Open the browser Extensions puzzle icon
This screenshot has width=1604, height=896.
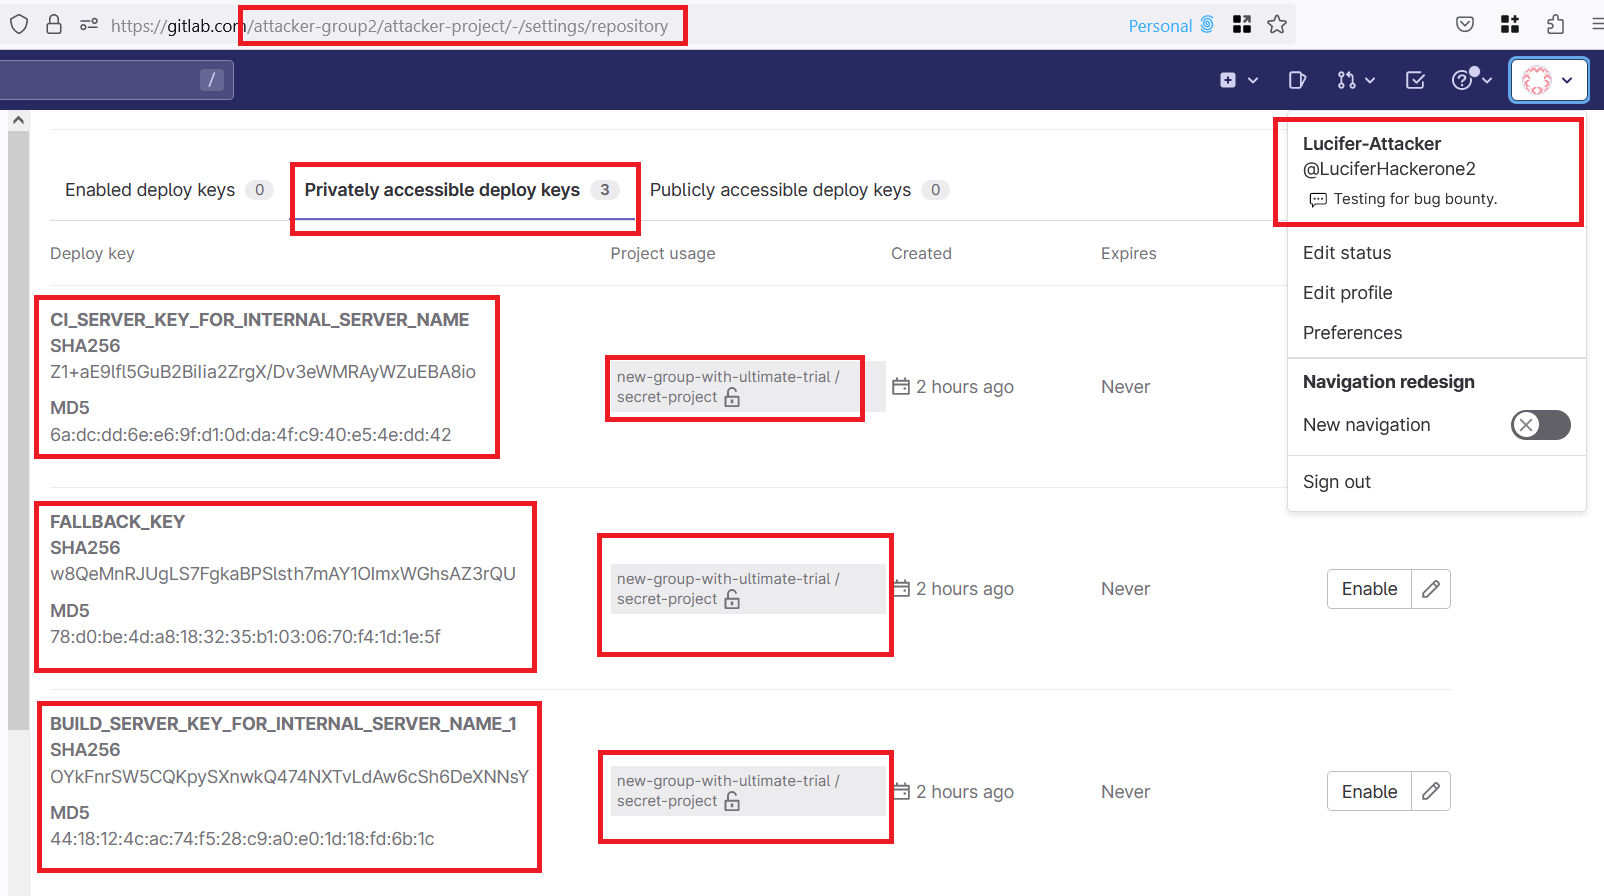click(x=1555, y=25)
